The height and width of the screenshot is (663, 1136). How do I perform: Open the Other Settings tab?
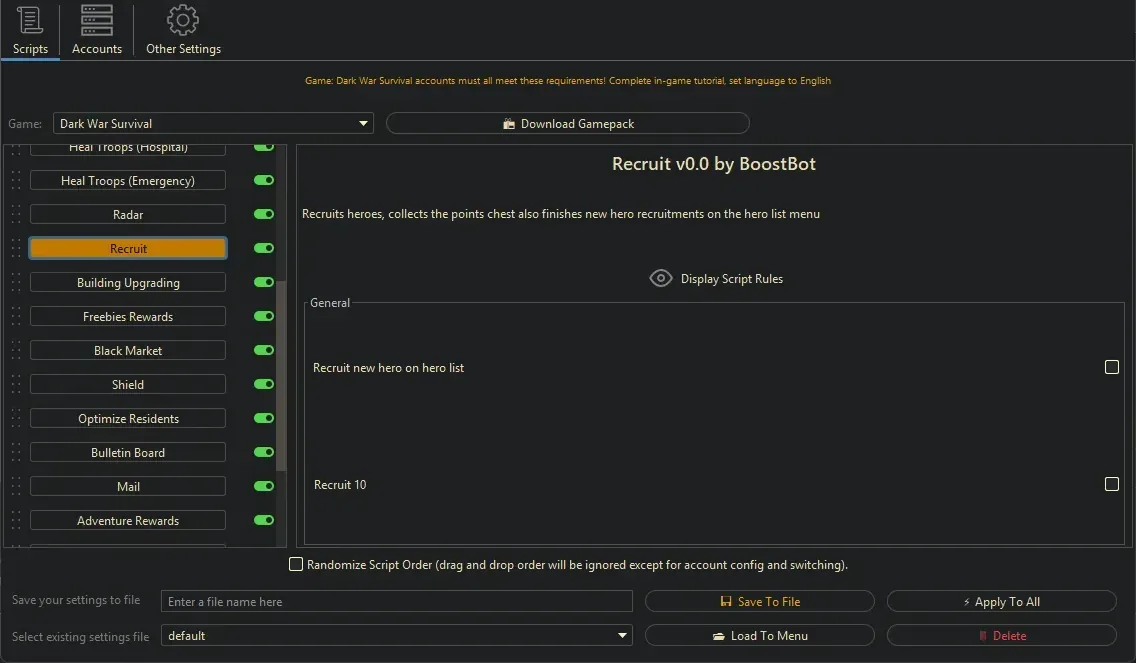[183, 30]
